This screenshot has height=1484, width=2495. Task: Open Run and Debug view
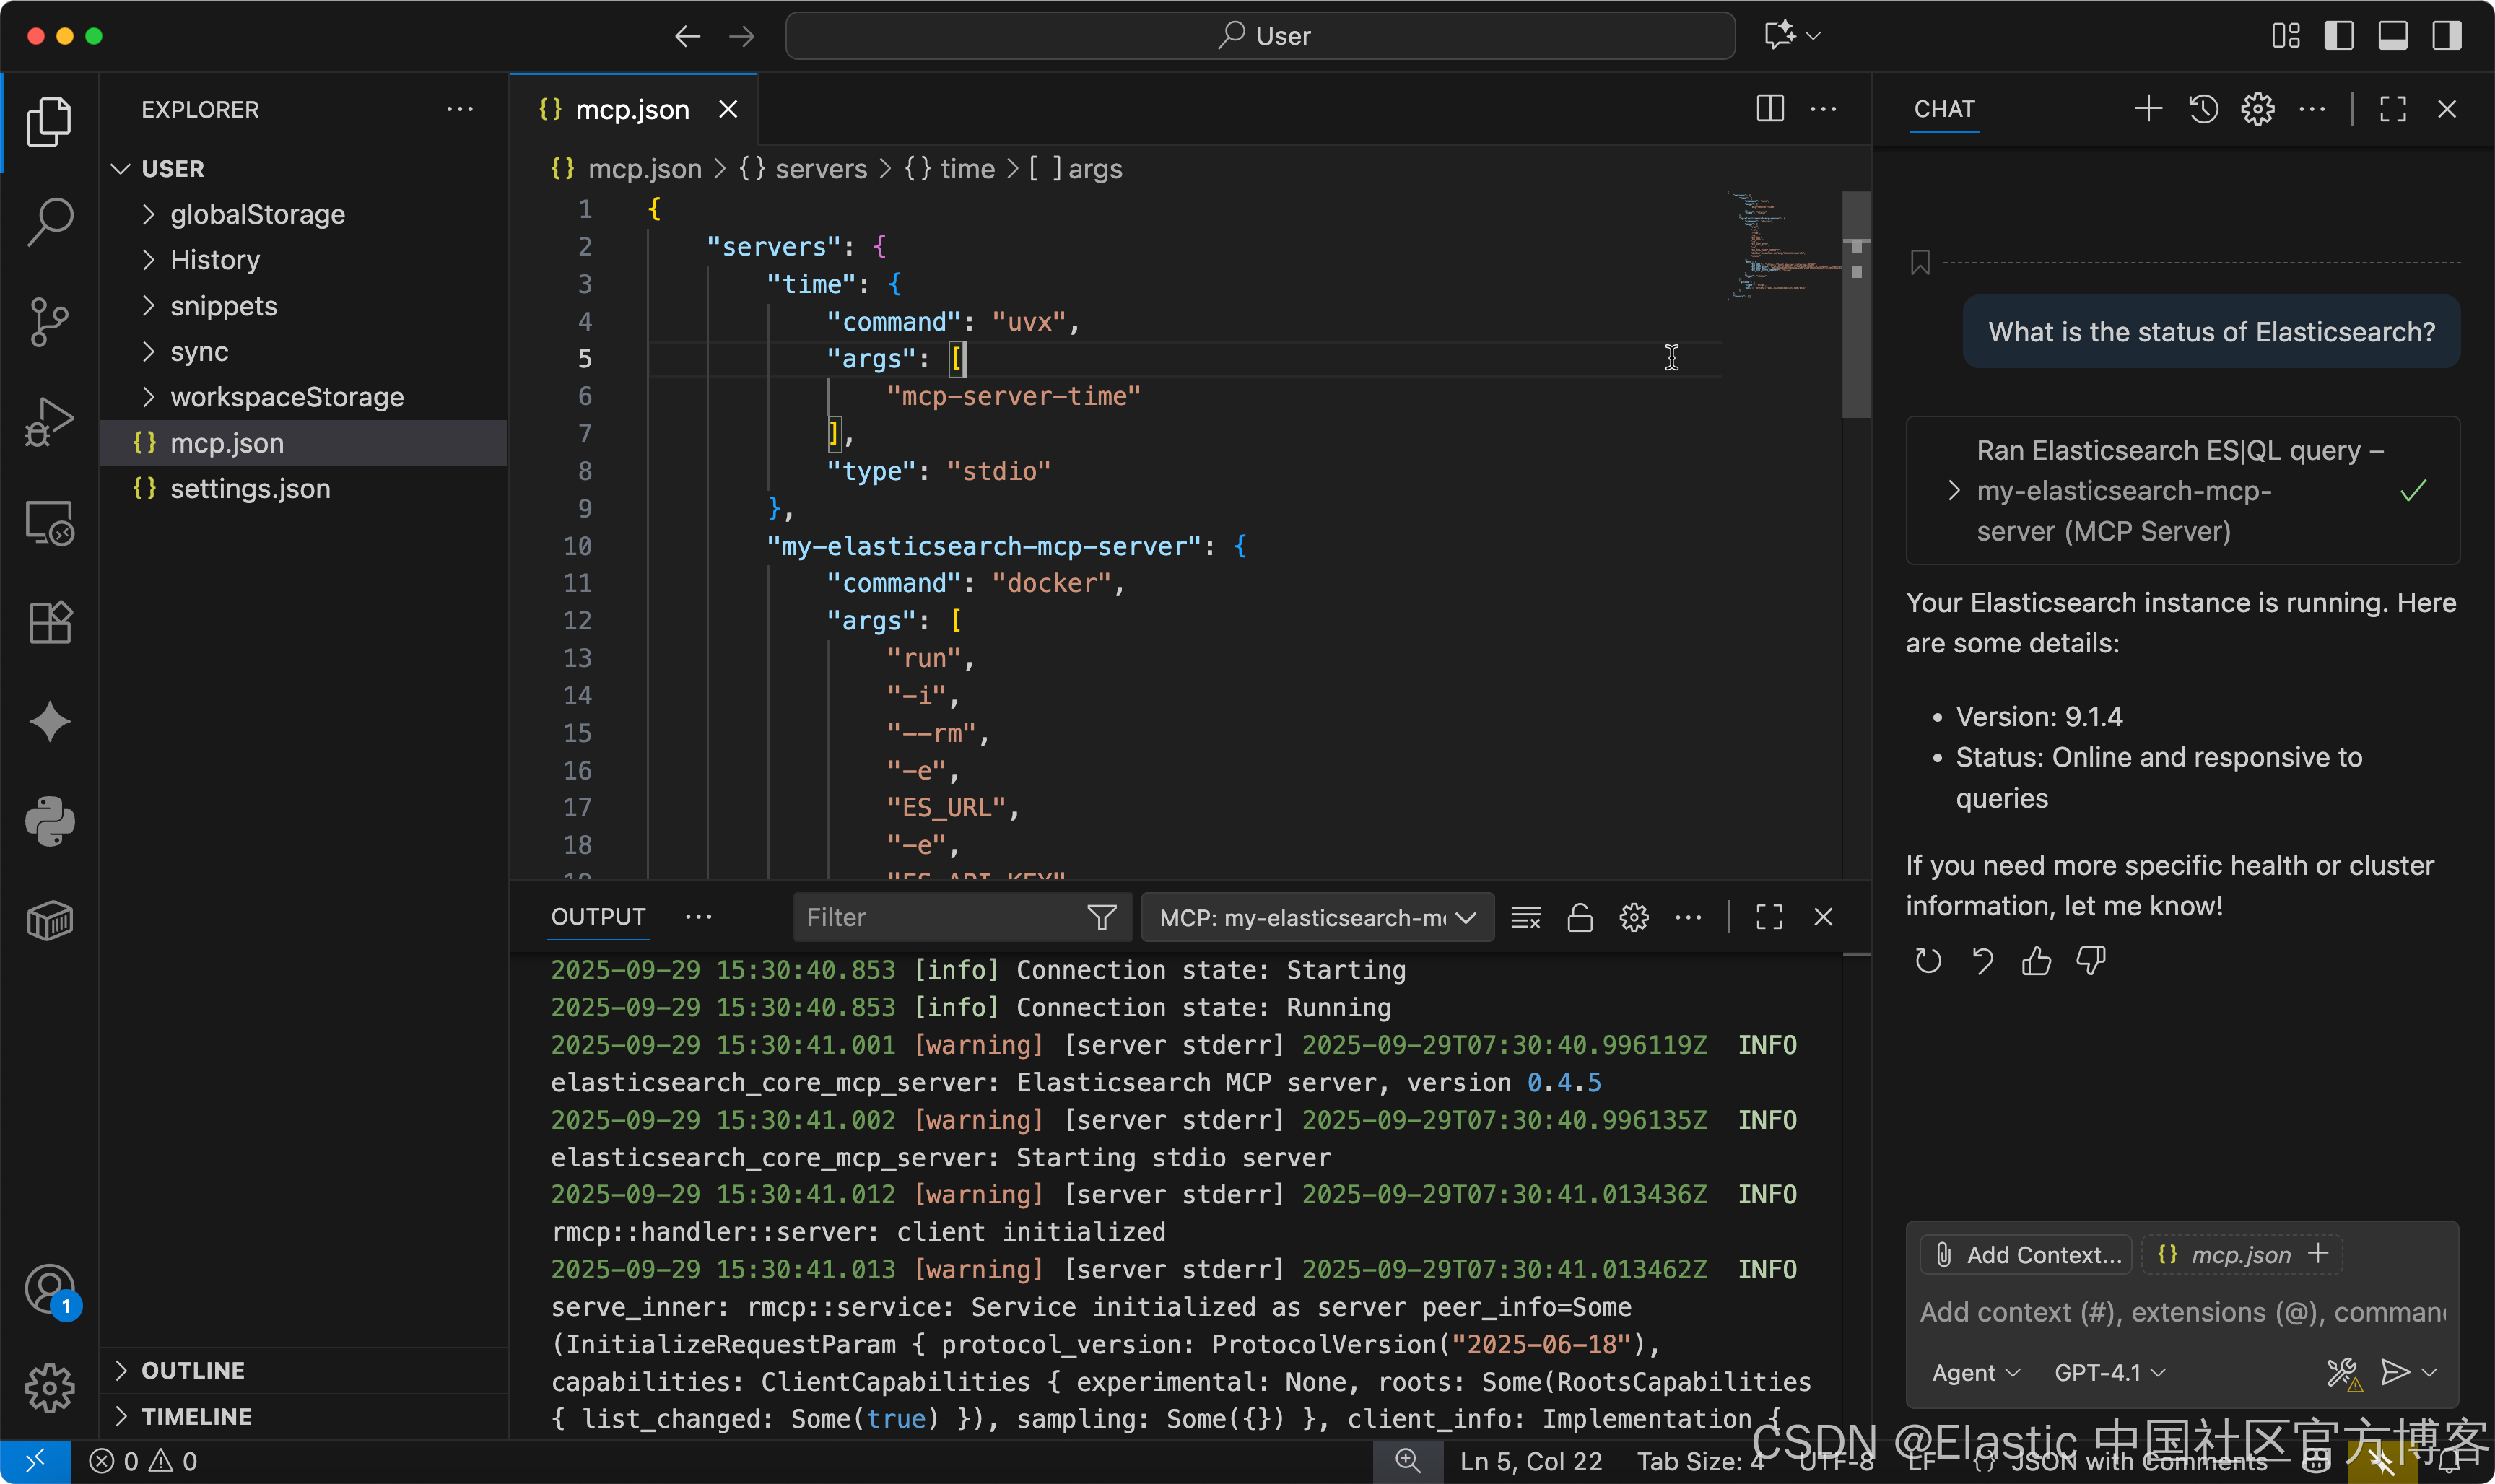click(49, 422)
